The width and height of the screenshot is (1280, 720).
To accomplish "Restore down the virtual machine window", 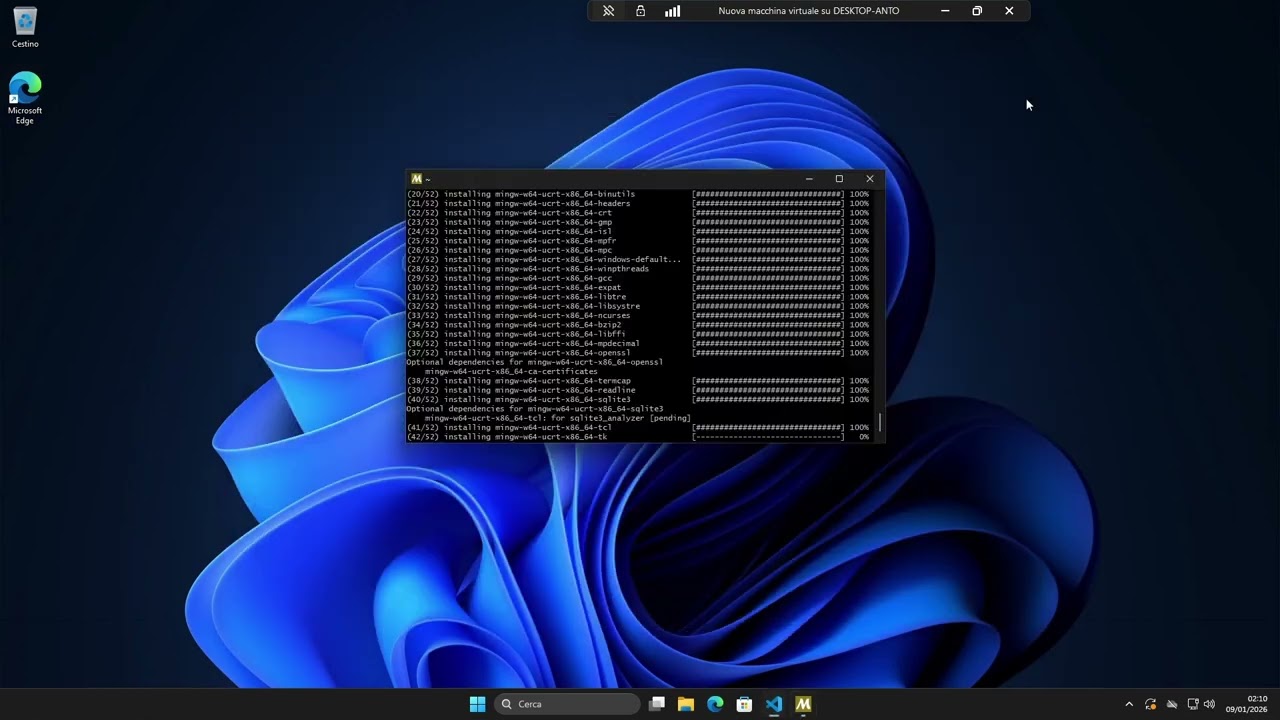I will point(977,11).
